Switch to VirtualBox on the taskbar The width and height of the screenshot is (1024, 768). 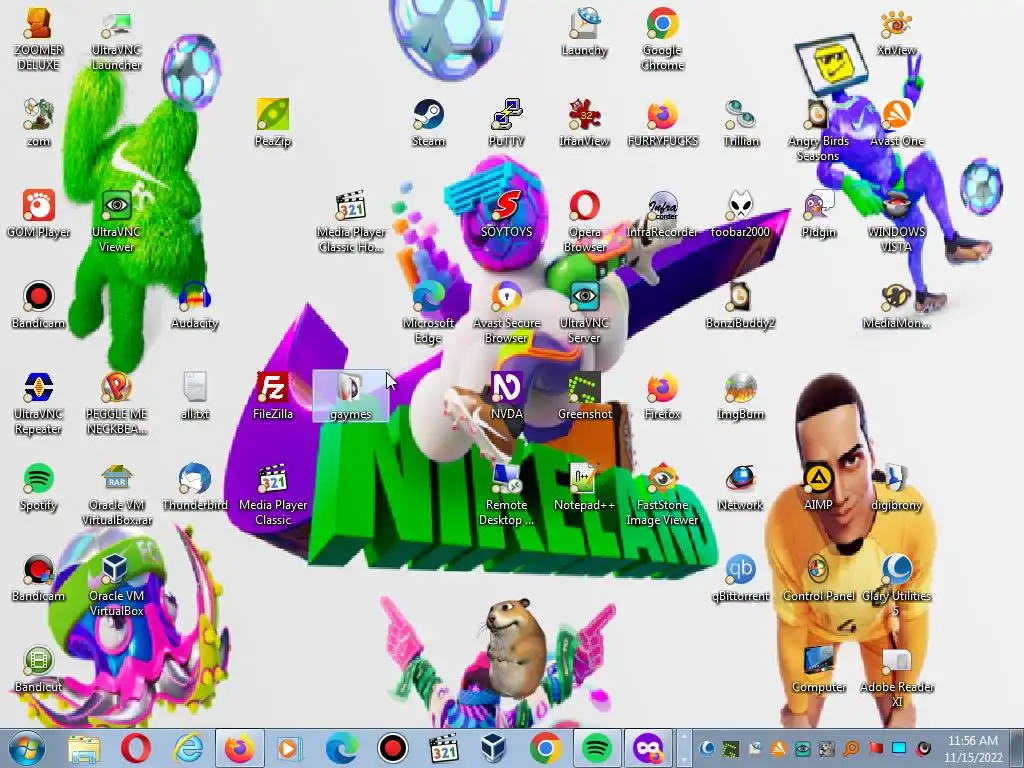493,748
